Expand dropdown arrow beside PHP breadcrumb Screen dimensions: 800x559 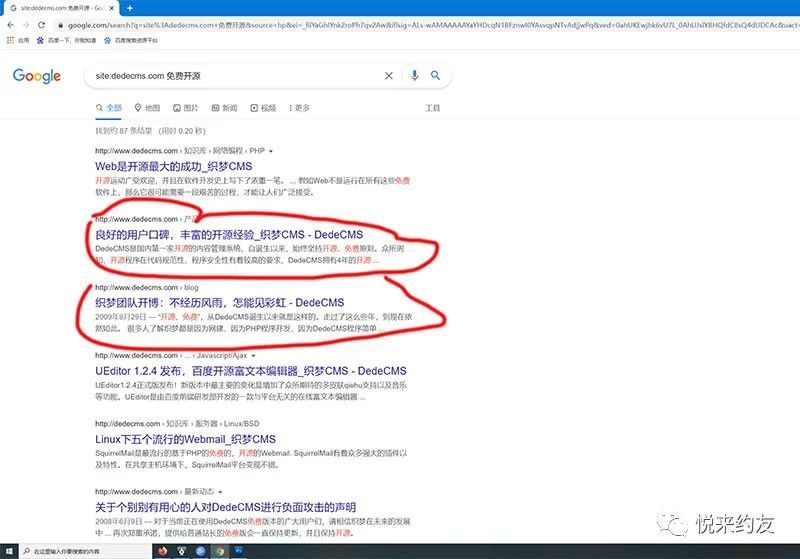[270, 151]
